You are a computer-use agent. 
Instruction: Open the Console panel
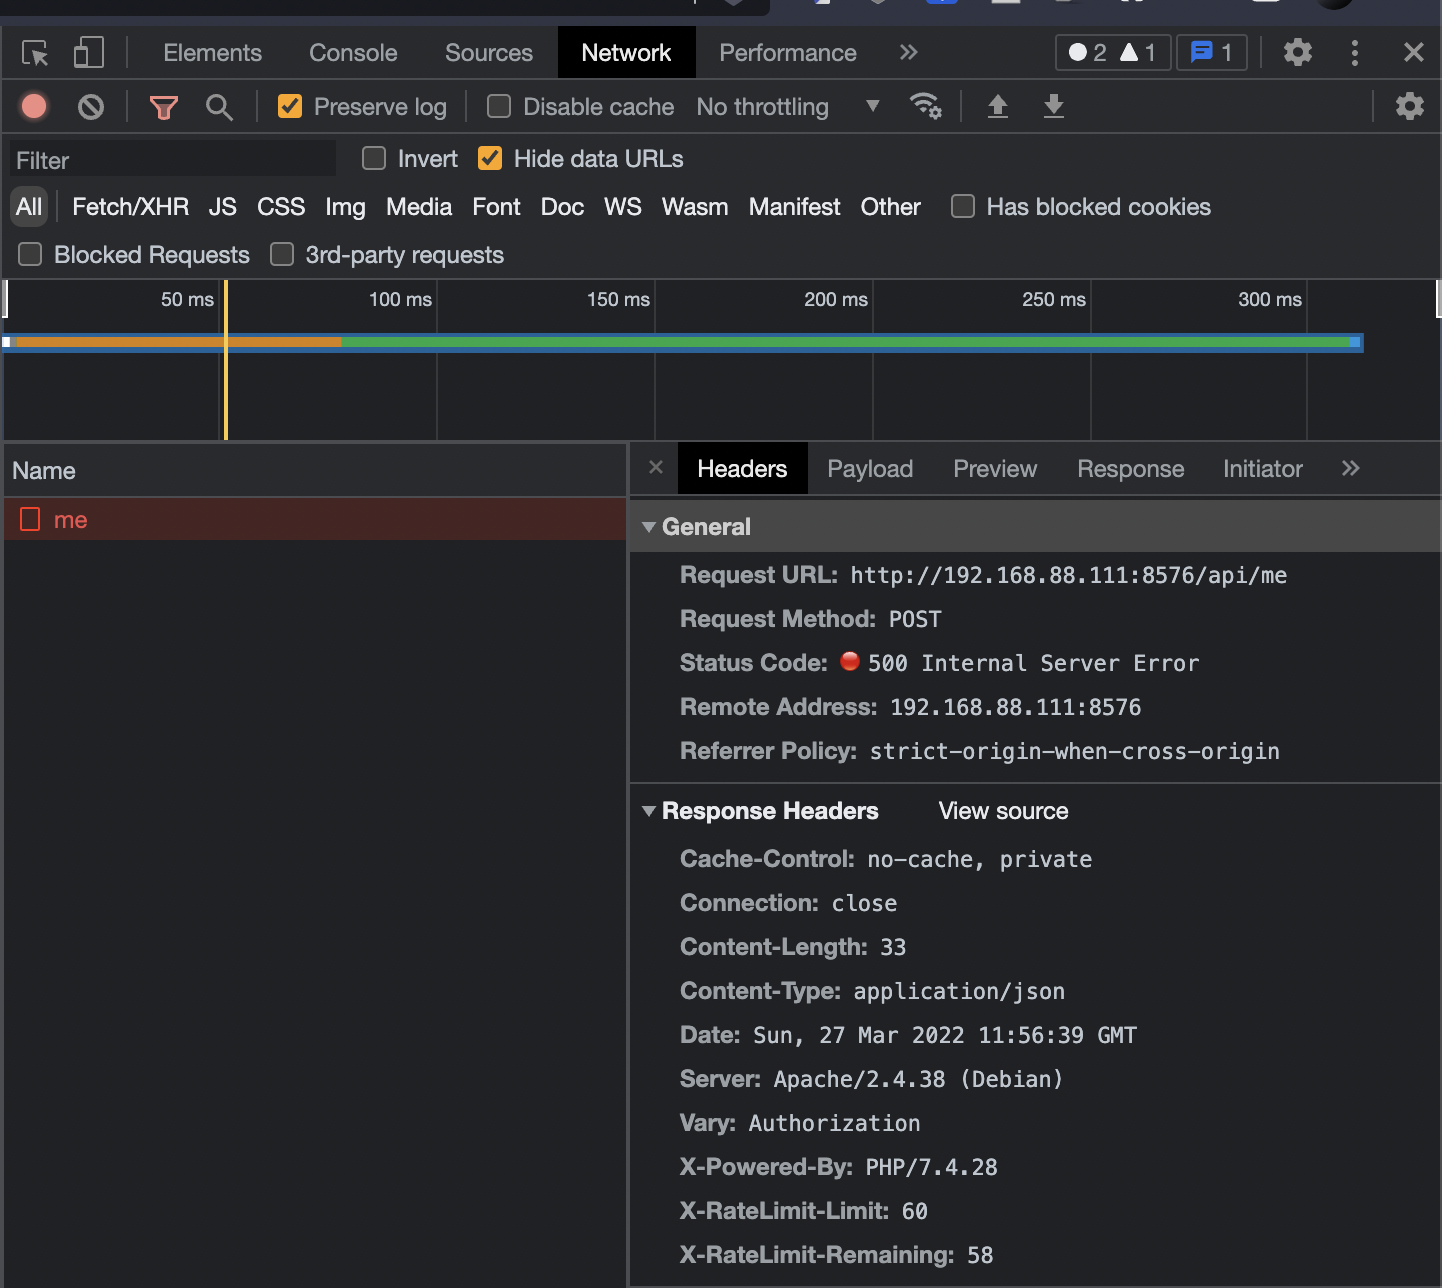click(352, 53)
